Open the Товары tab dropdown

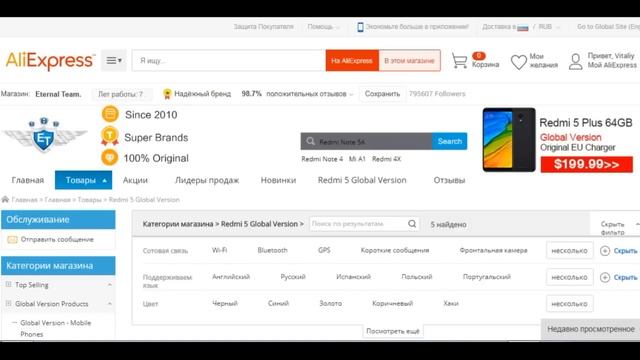pos(84,180)
